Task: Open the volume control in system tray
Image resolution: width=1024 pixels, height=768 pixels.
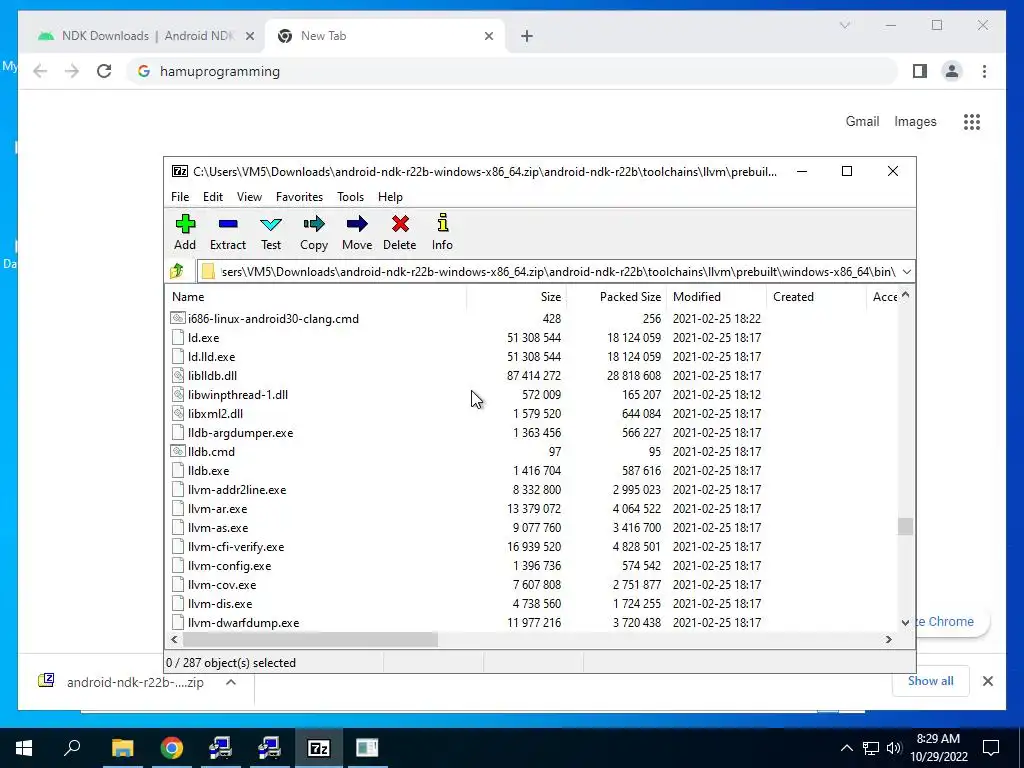Action: (x=894, y=748)
